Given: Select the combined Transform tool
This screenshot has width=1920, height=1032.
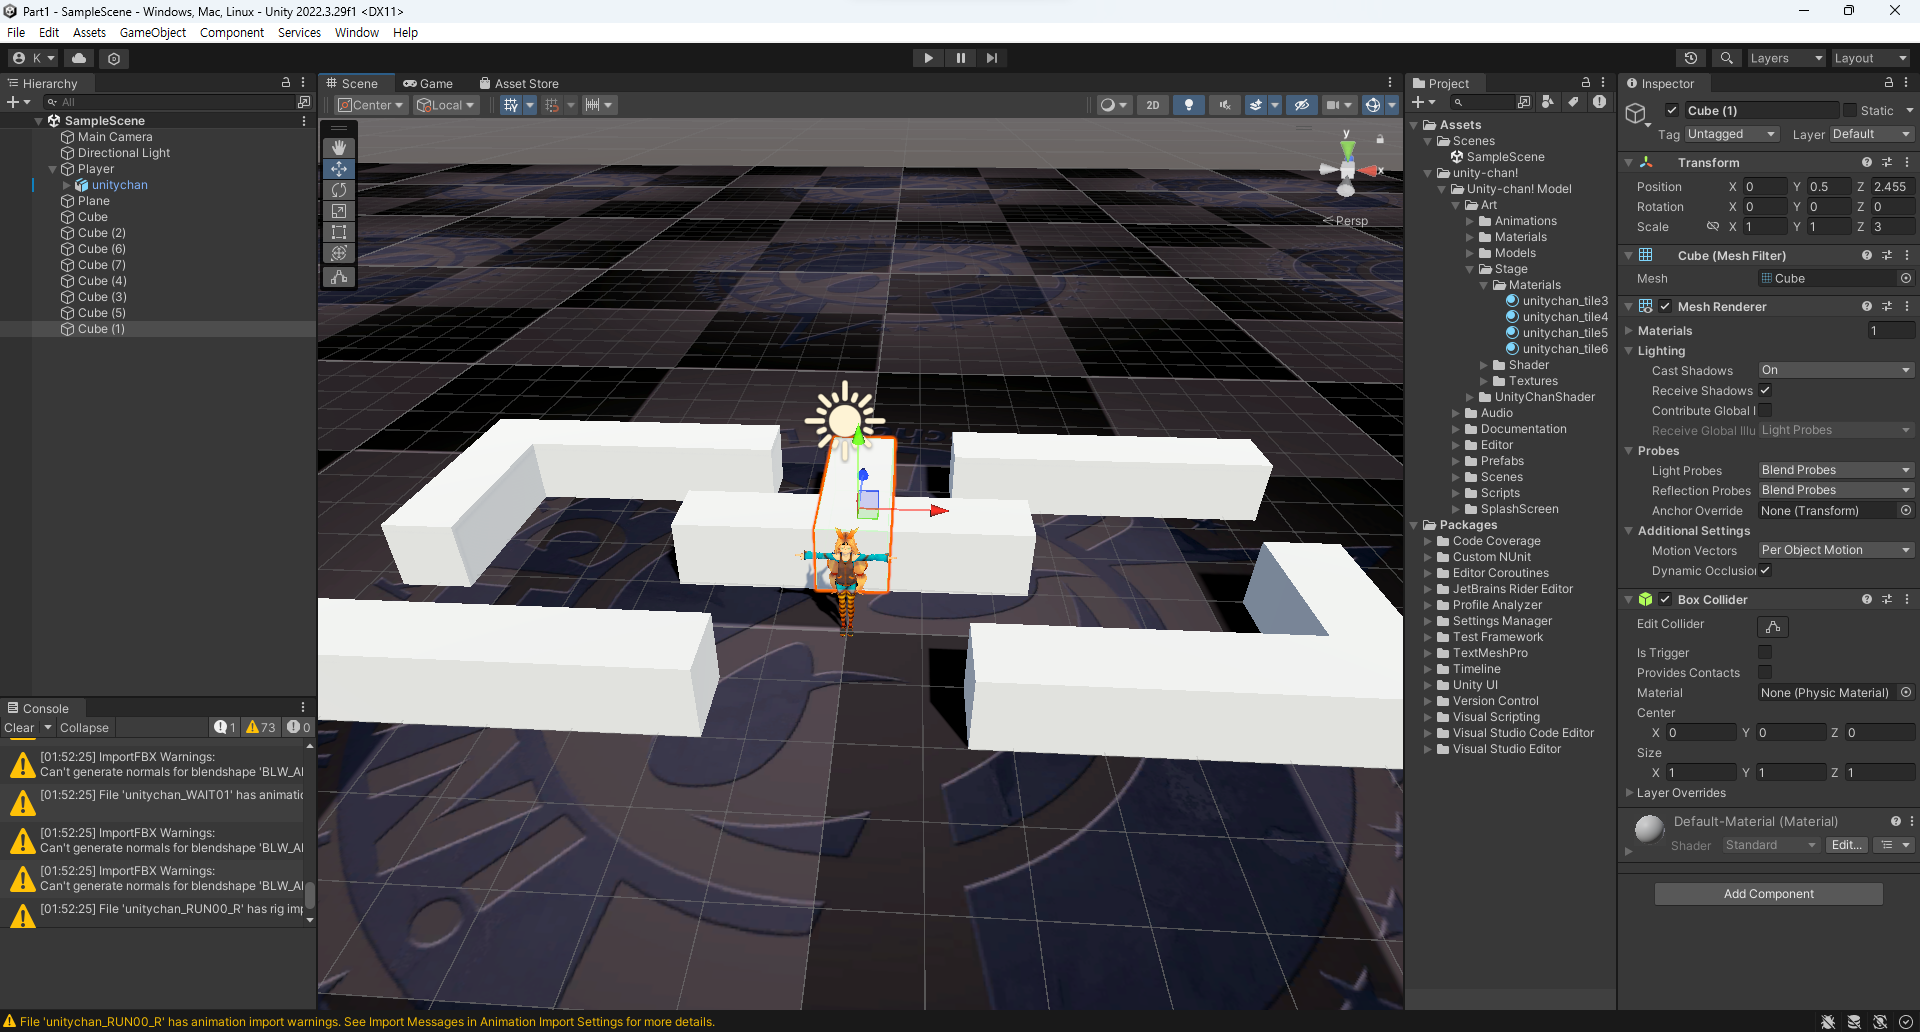Looking at the screenshot, I should click(339, 253).
